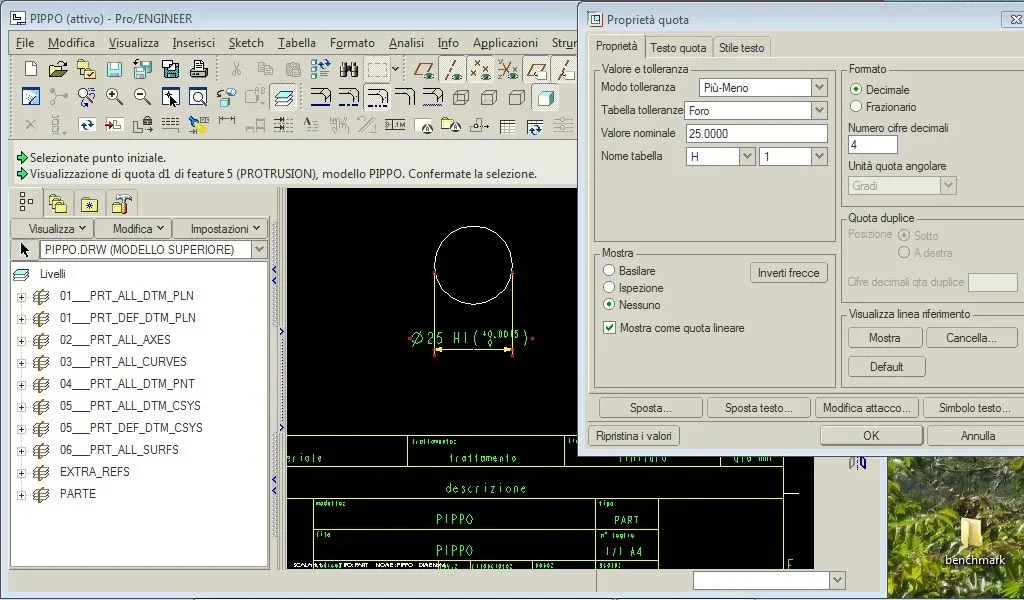Open the Nome tabella number 1 dropdown
This screenshot has height=600, width=1024.
pos(820,156)
